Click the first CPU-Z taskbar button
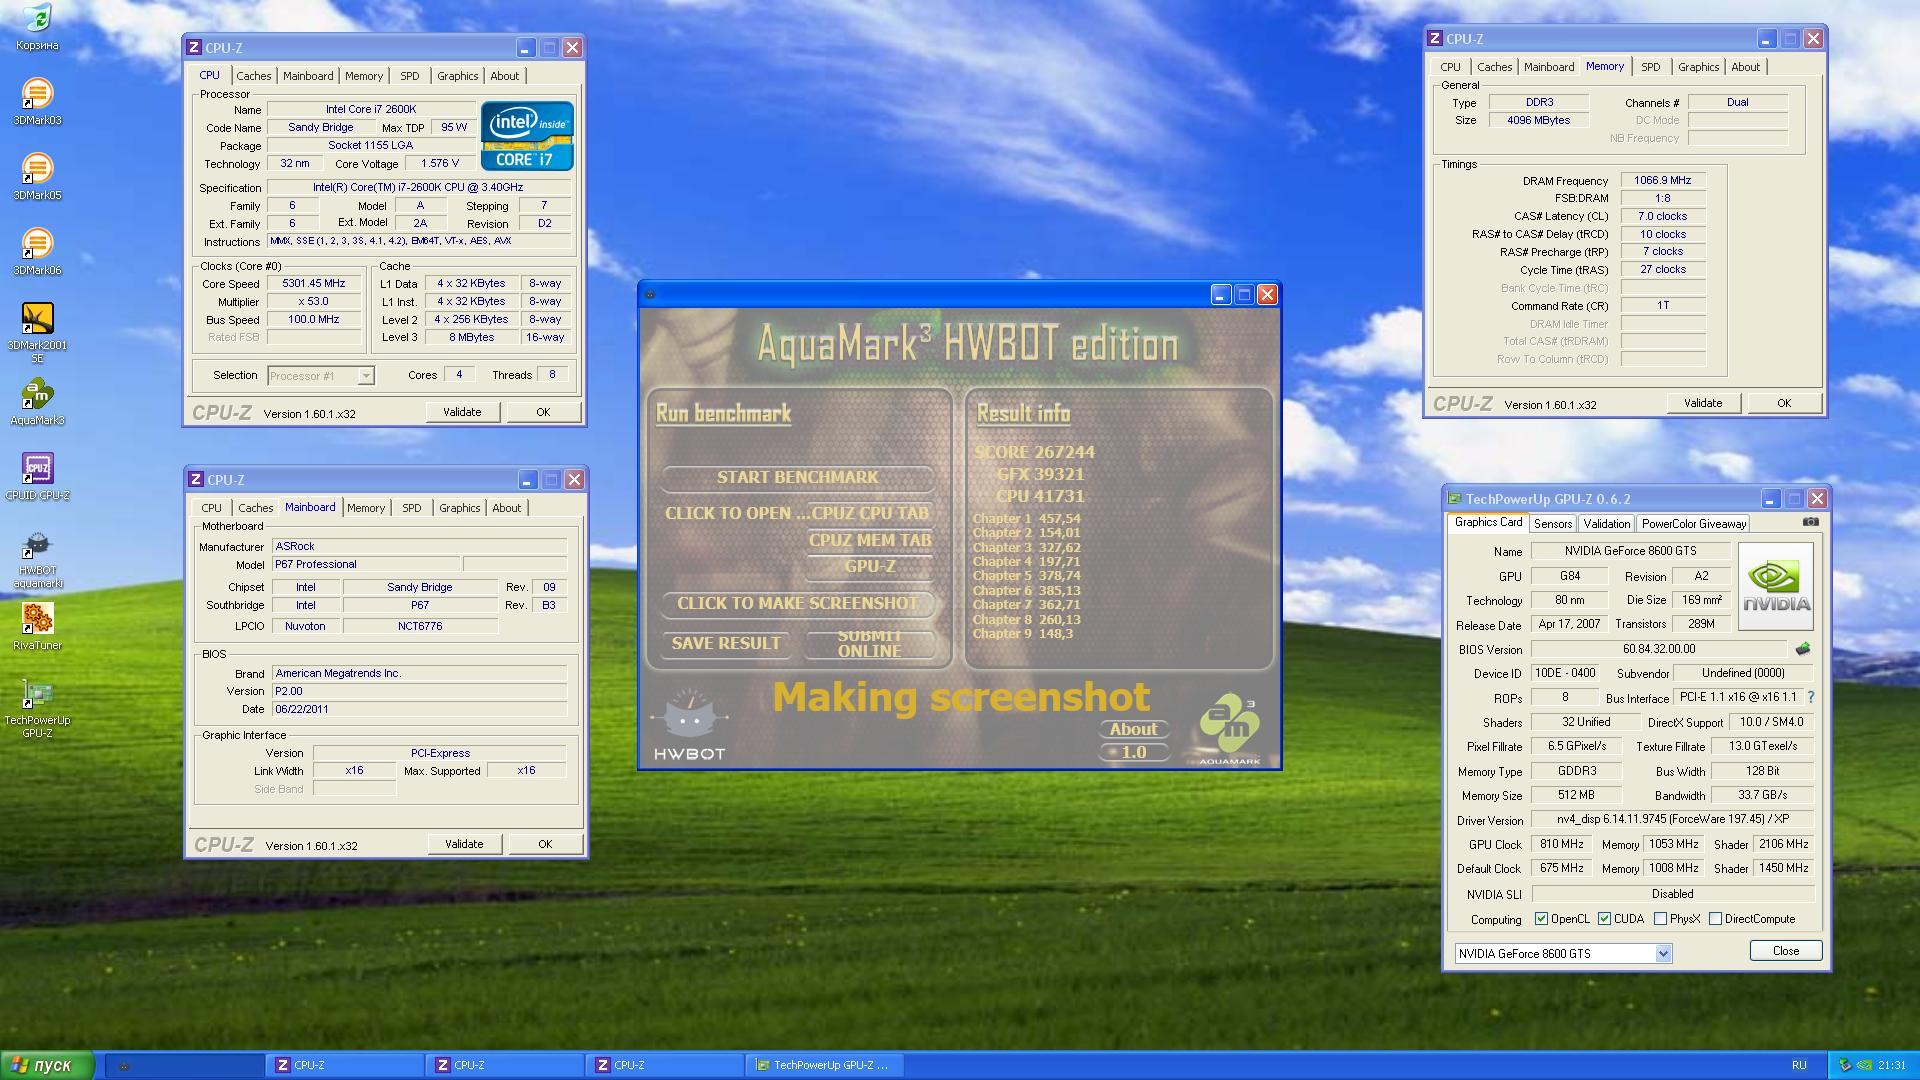 (345, 1065)
